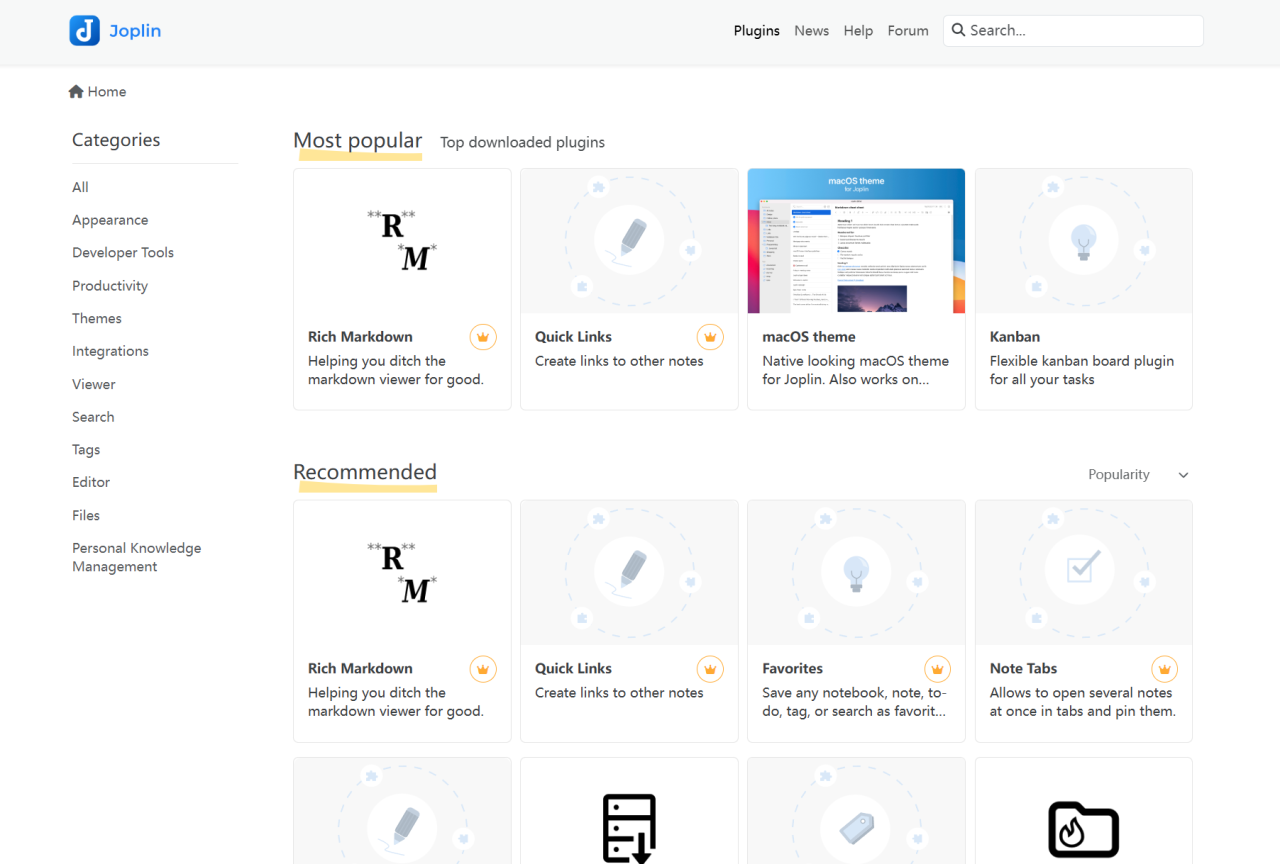This screenshot has width=1280, height=864.
Task: Click crown badge on Most popular Quick Links
Action: [x=710, y=337]
